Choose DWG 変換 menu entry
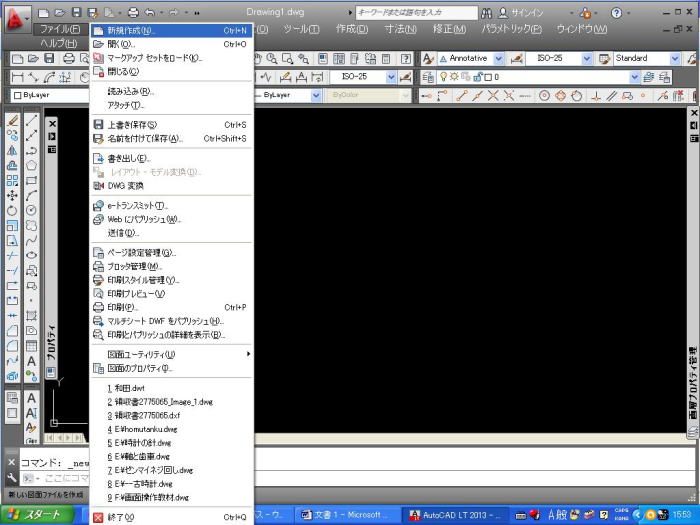This screenshot has width=700, height=525. pyautogui.click(x=171, y=185)
